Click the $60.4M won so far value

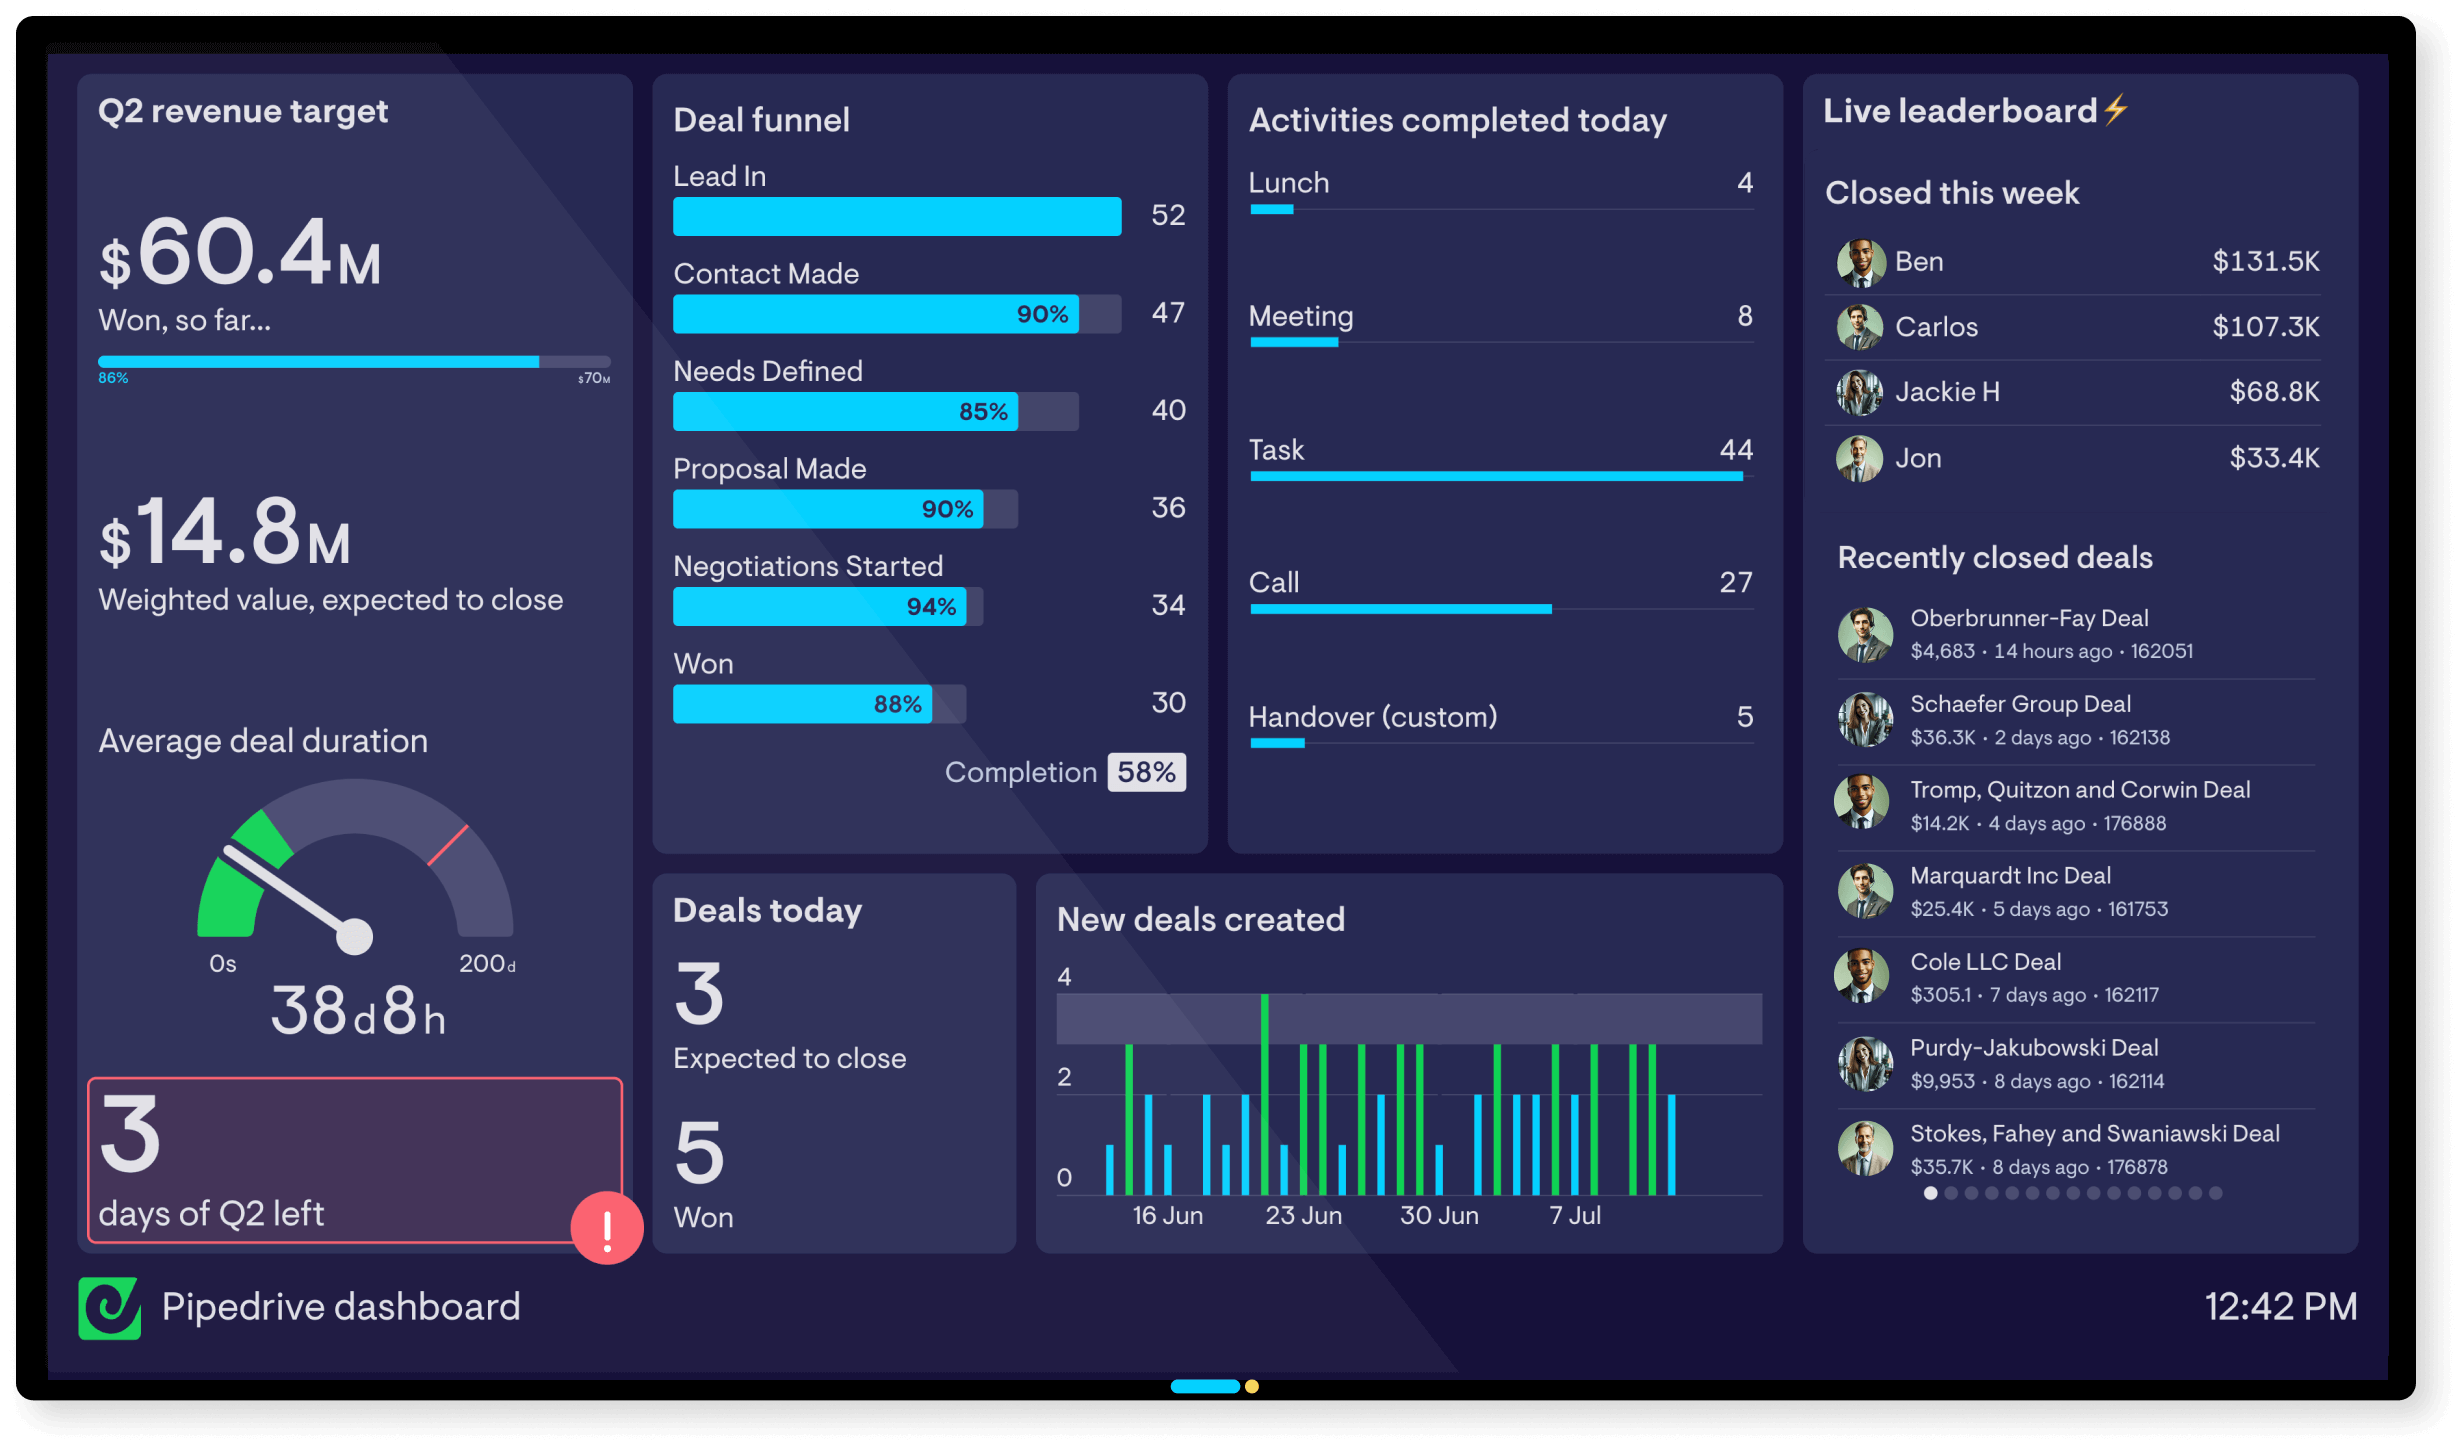240,252
